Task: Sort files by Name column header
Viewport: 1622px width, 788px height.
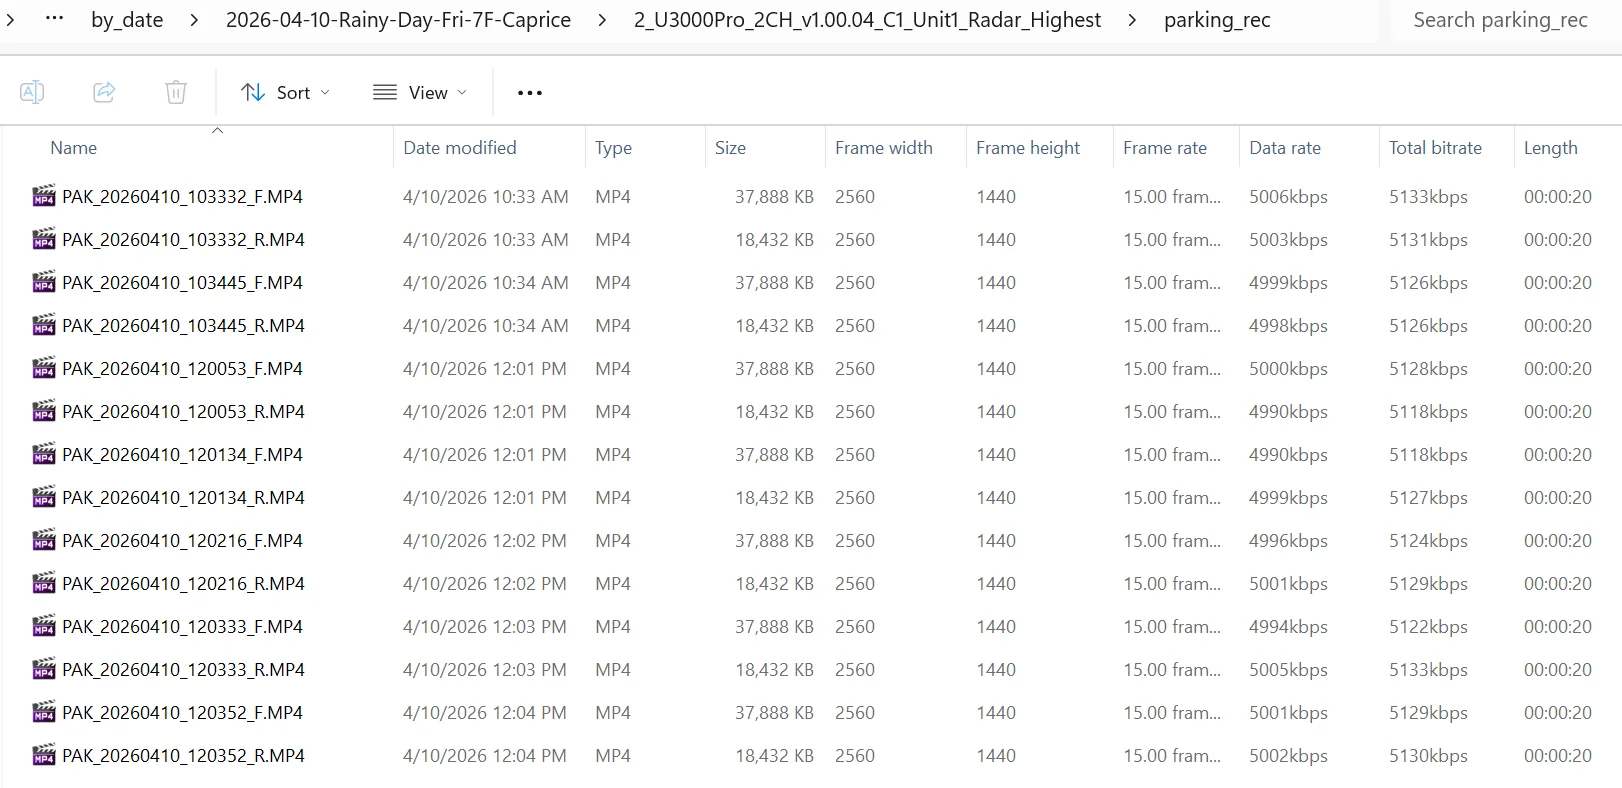Action: (x=74, y=148)
